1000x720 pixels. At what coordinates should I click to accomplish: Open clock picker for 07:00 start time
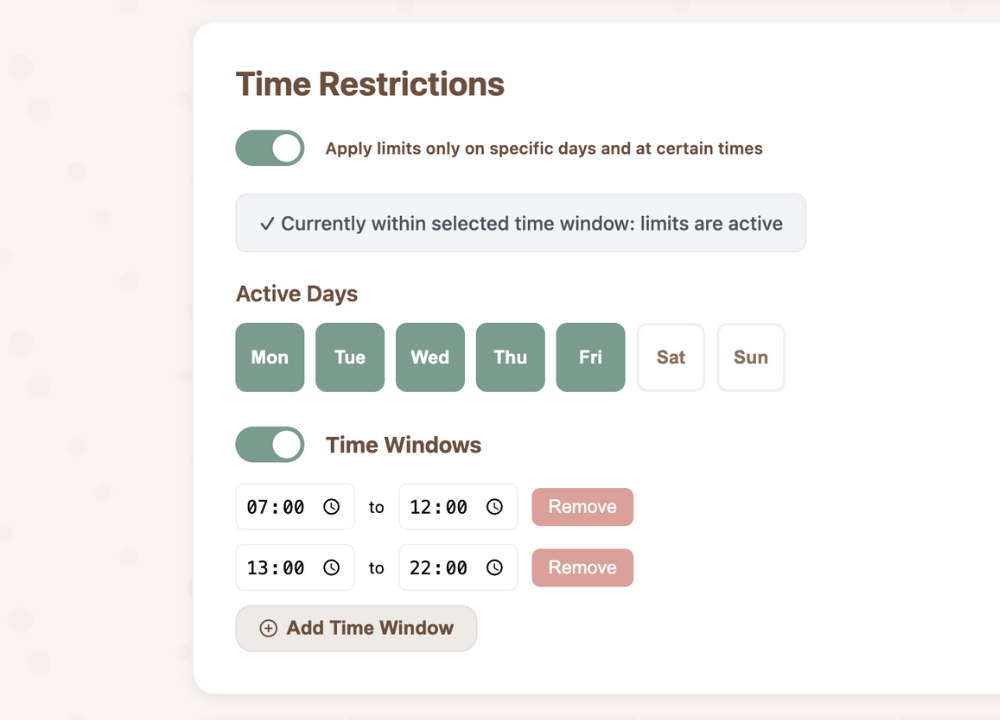[x=331, y=507]
